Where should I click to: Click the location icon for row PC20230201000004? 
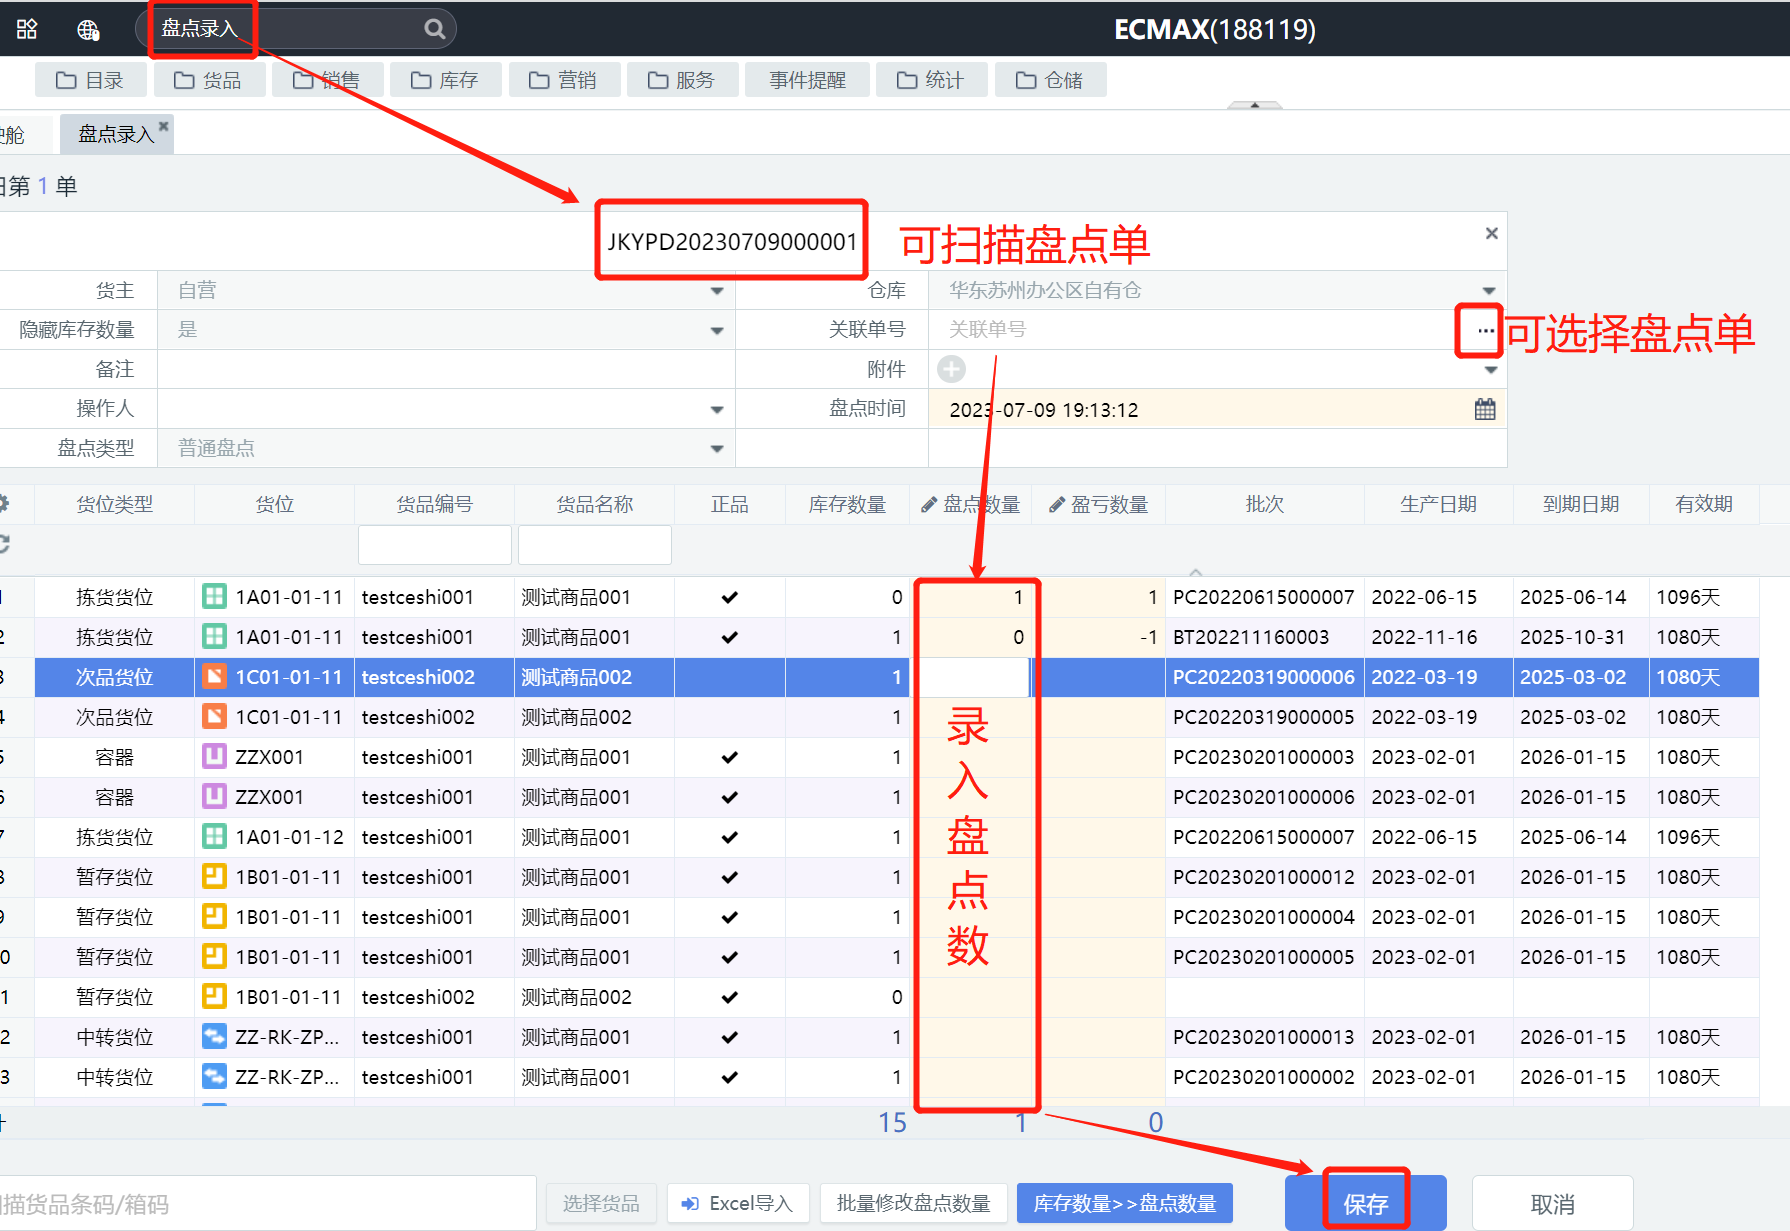tap(214, 917)
